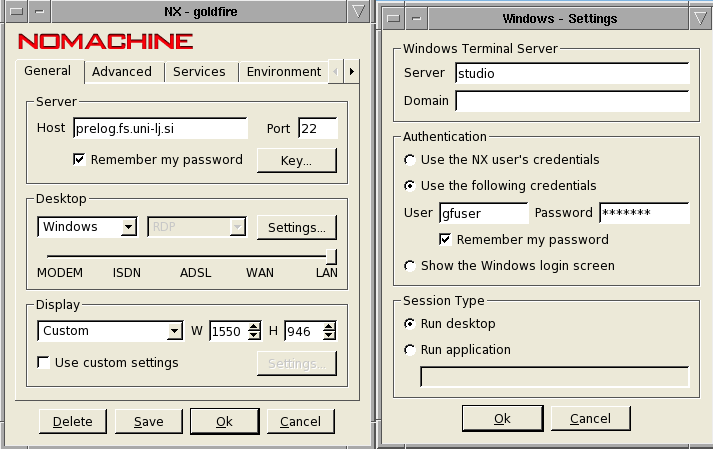
Task: Click the connection speed slider at LAN
Action: pos(330,257)
